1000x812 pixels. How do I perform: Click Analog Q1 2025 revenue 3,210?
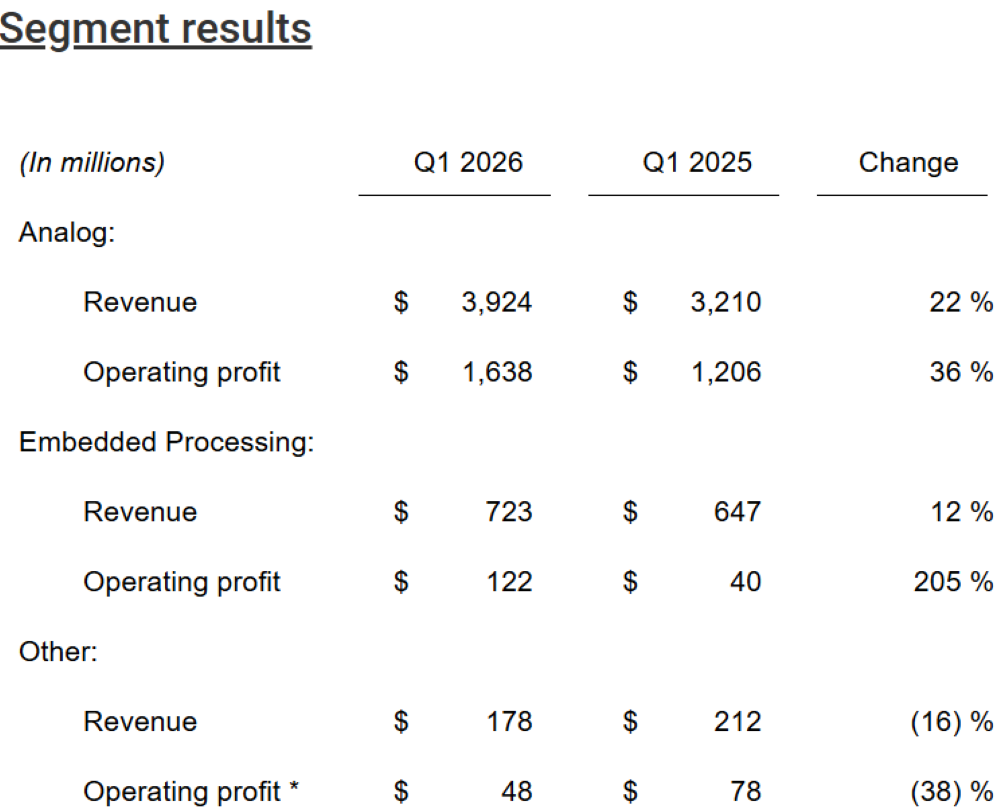[725, 303]
